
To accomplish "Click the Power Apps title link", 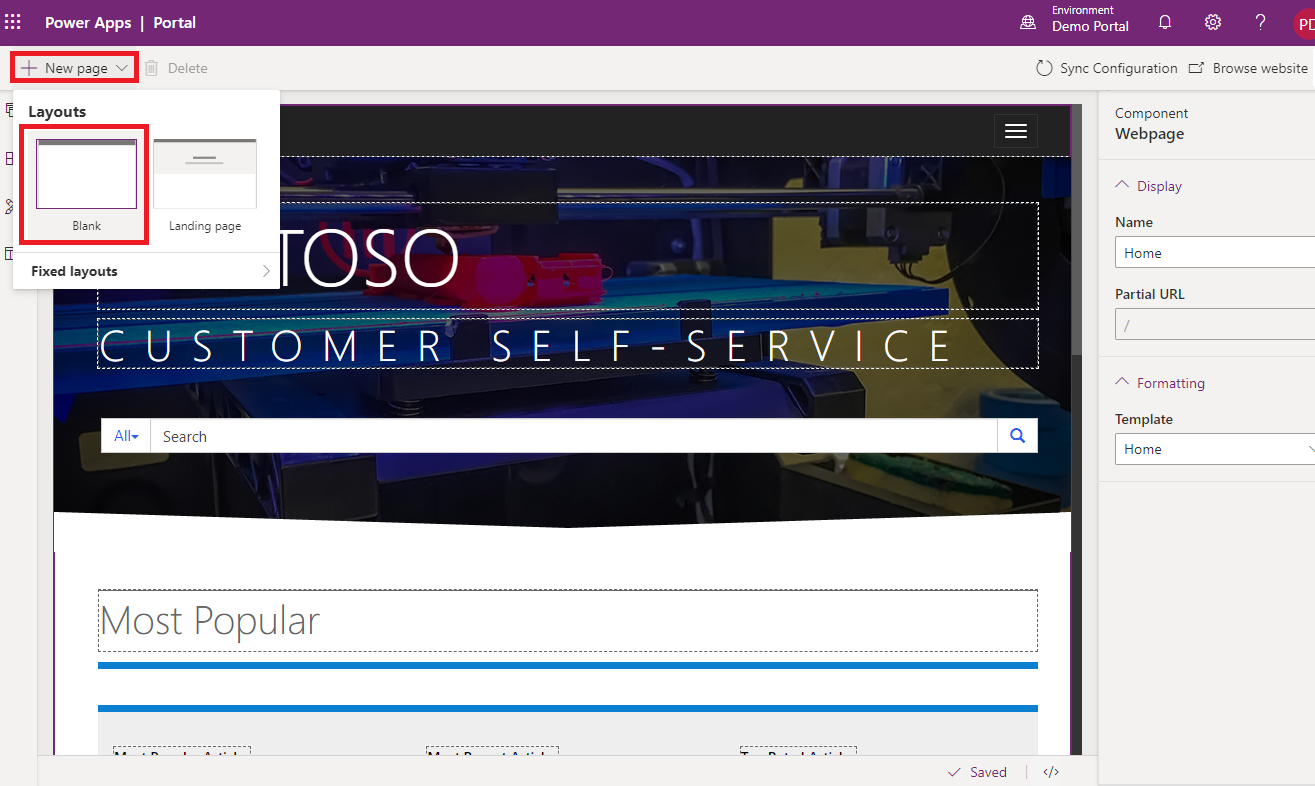I will click(x=88, y=22).
